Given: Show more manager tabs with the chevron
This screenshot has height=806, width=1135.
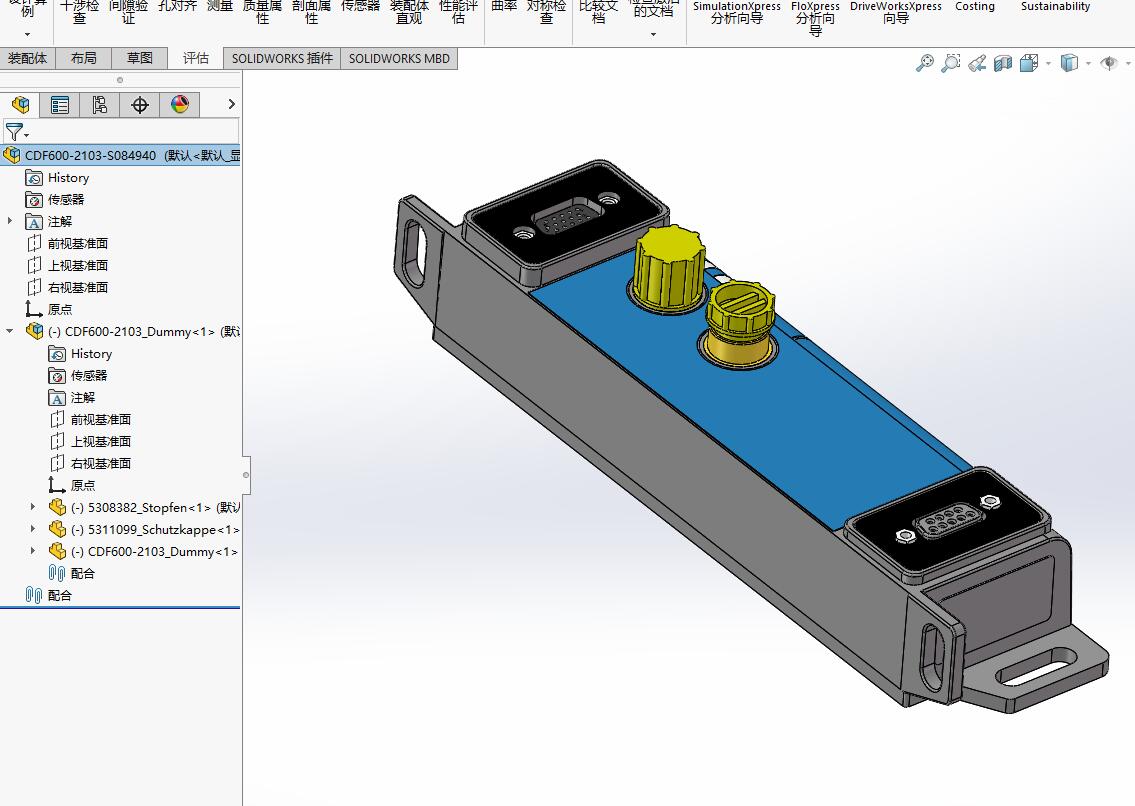Looking at the screenshot, I should [231, 104].
